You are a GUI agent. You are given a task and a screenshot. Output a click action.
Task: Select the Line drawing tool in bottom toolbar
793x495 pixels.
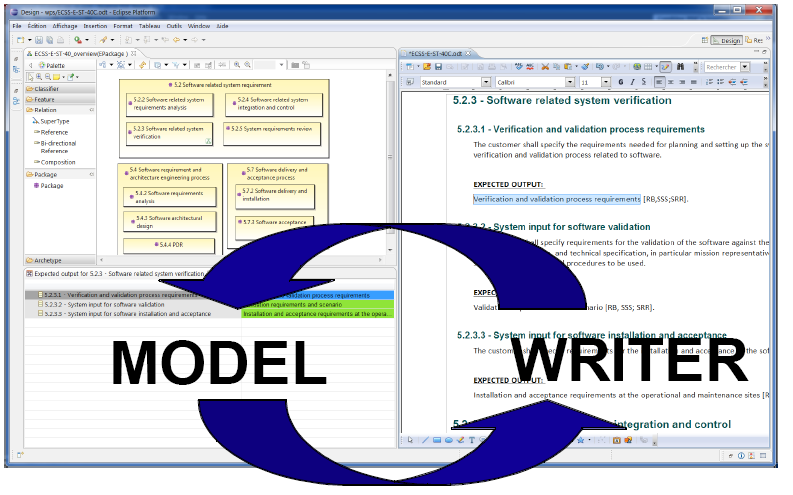pos(425,440)
